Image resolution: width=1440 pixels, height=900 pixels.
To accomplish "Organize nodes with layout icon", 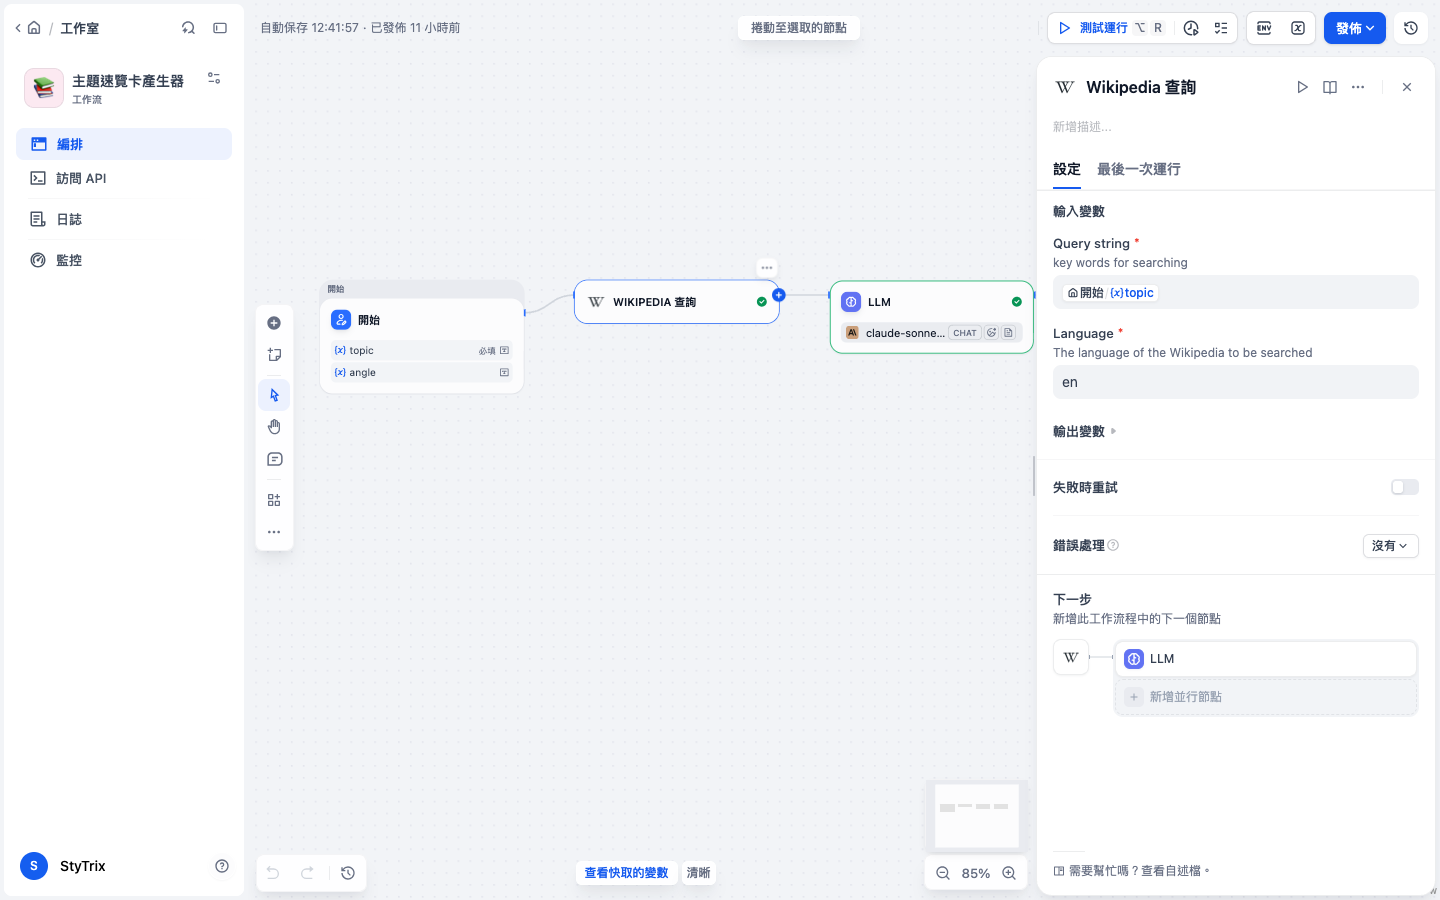I will click(x=274, y=500).
